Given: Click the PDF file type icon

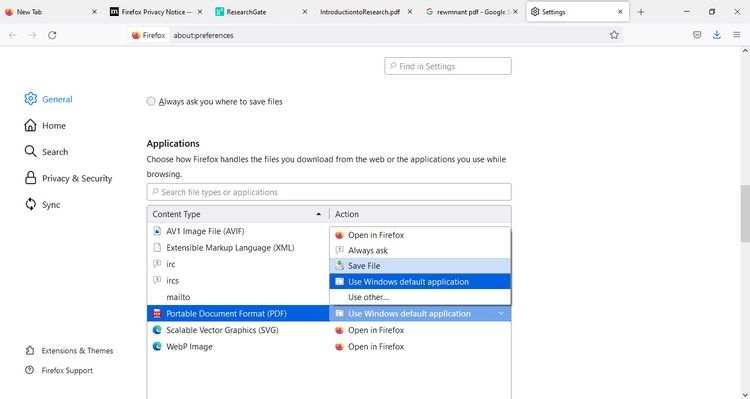Looking at the screenshot, I should [157, 313].
